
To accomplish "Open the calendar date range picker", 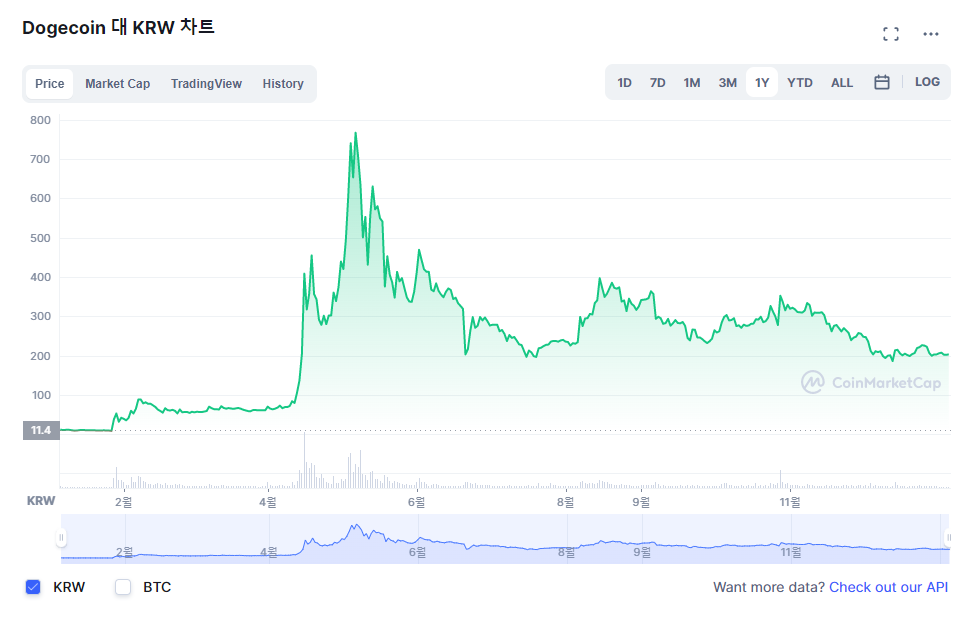I will 881,82.
